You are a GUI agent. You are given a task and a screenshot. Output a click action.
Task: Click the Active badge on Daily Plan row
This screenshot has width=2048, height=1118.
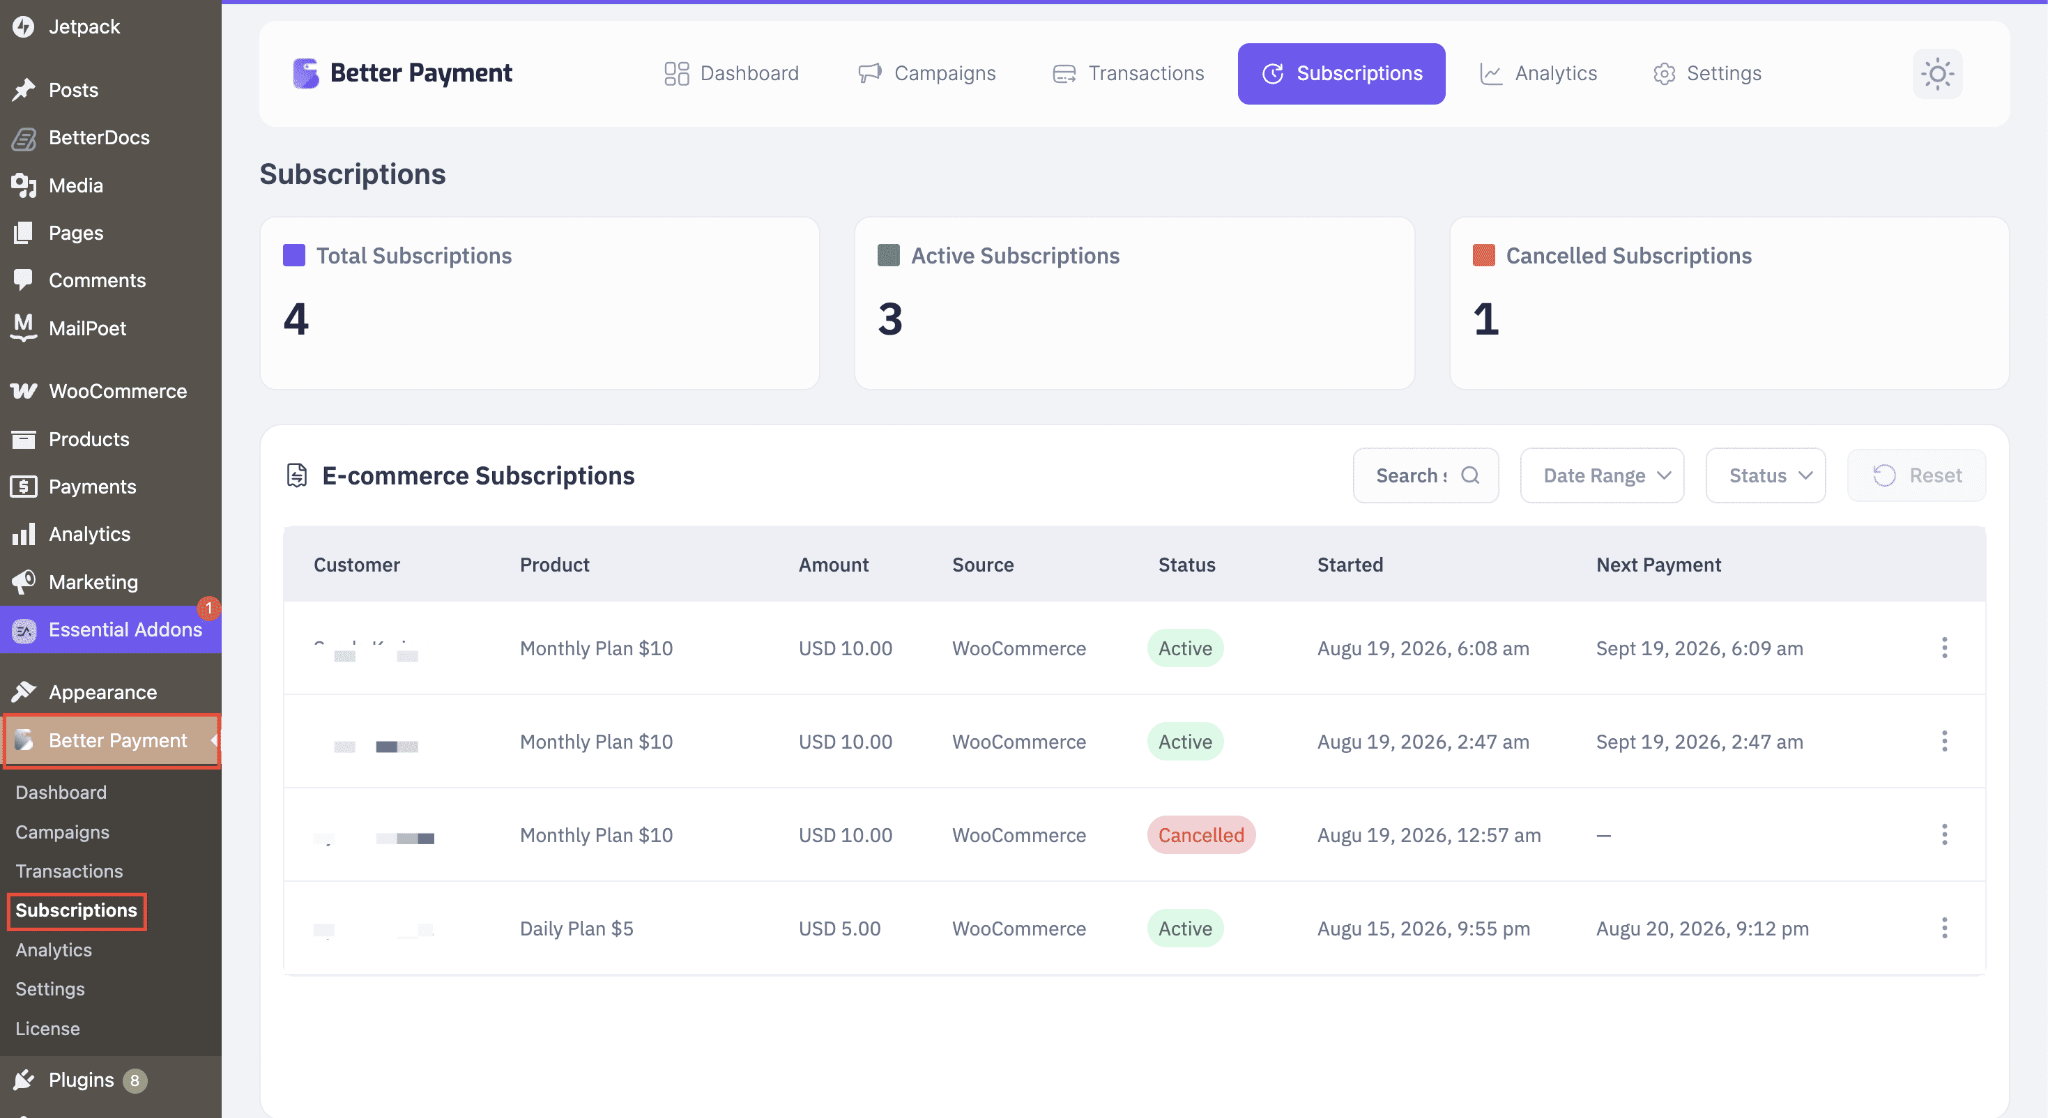[1185, 928]
